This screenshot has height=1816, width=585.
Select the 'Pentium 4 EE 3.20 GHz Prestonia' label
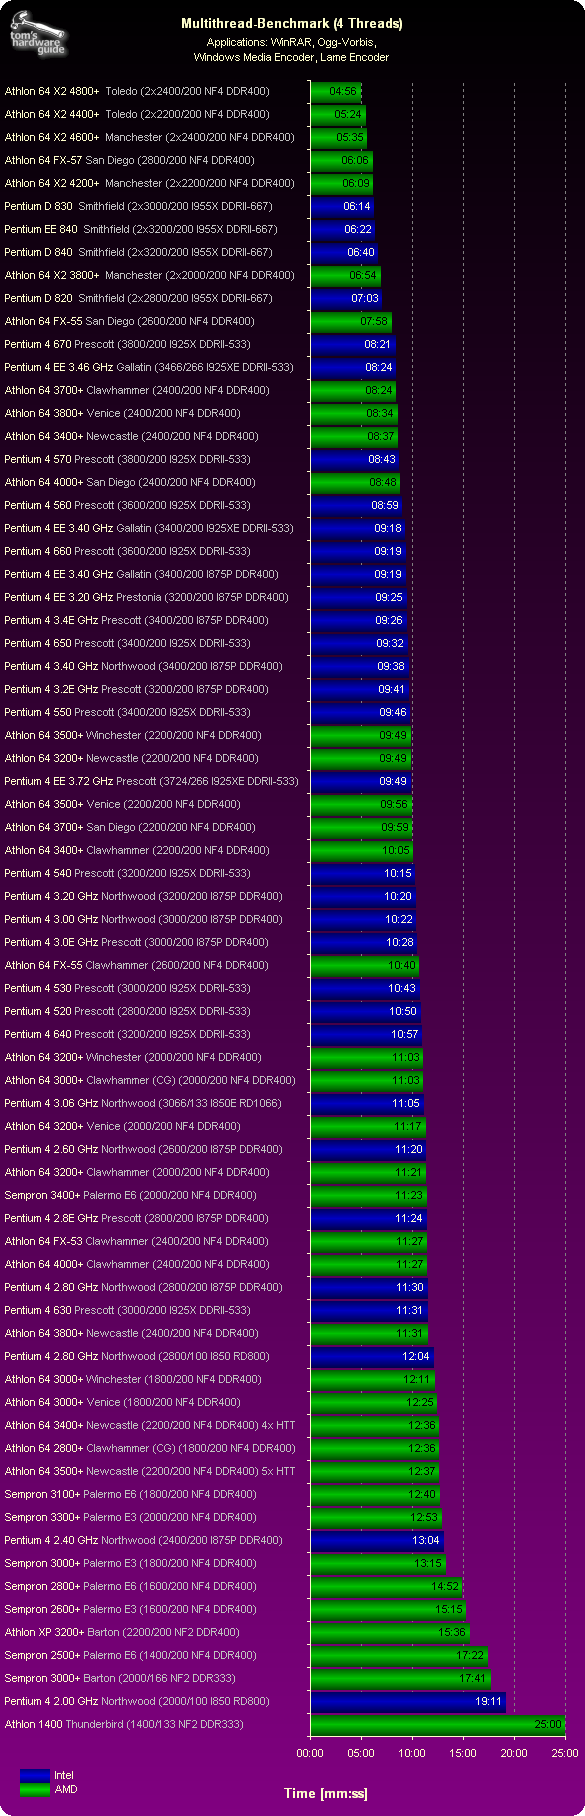click(147, 597)
